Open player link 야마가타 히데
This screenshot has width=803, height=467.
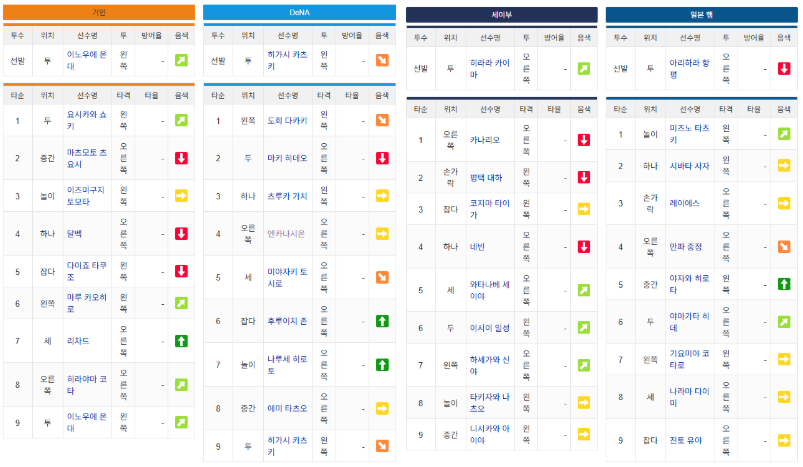click(x=689, y=322)
